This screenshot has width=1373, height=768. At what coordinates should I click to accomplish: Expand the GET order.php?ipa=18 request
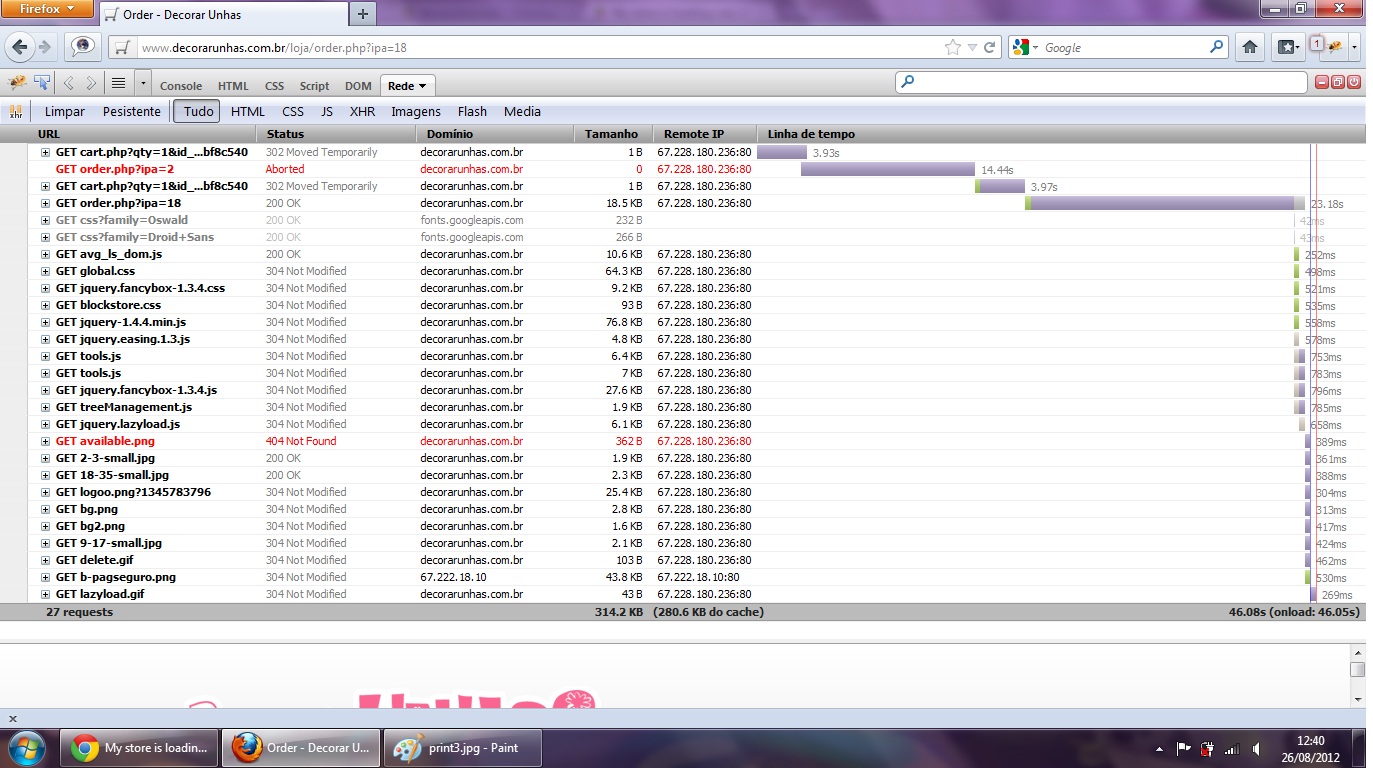point(45,203)
